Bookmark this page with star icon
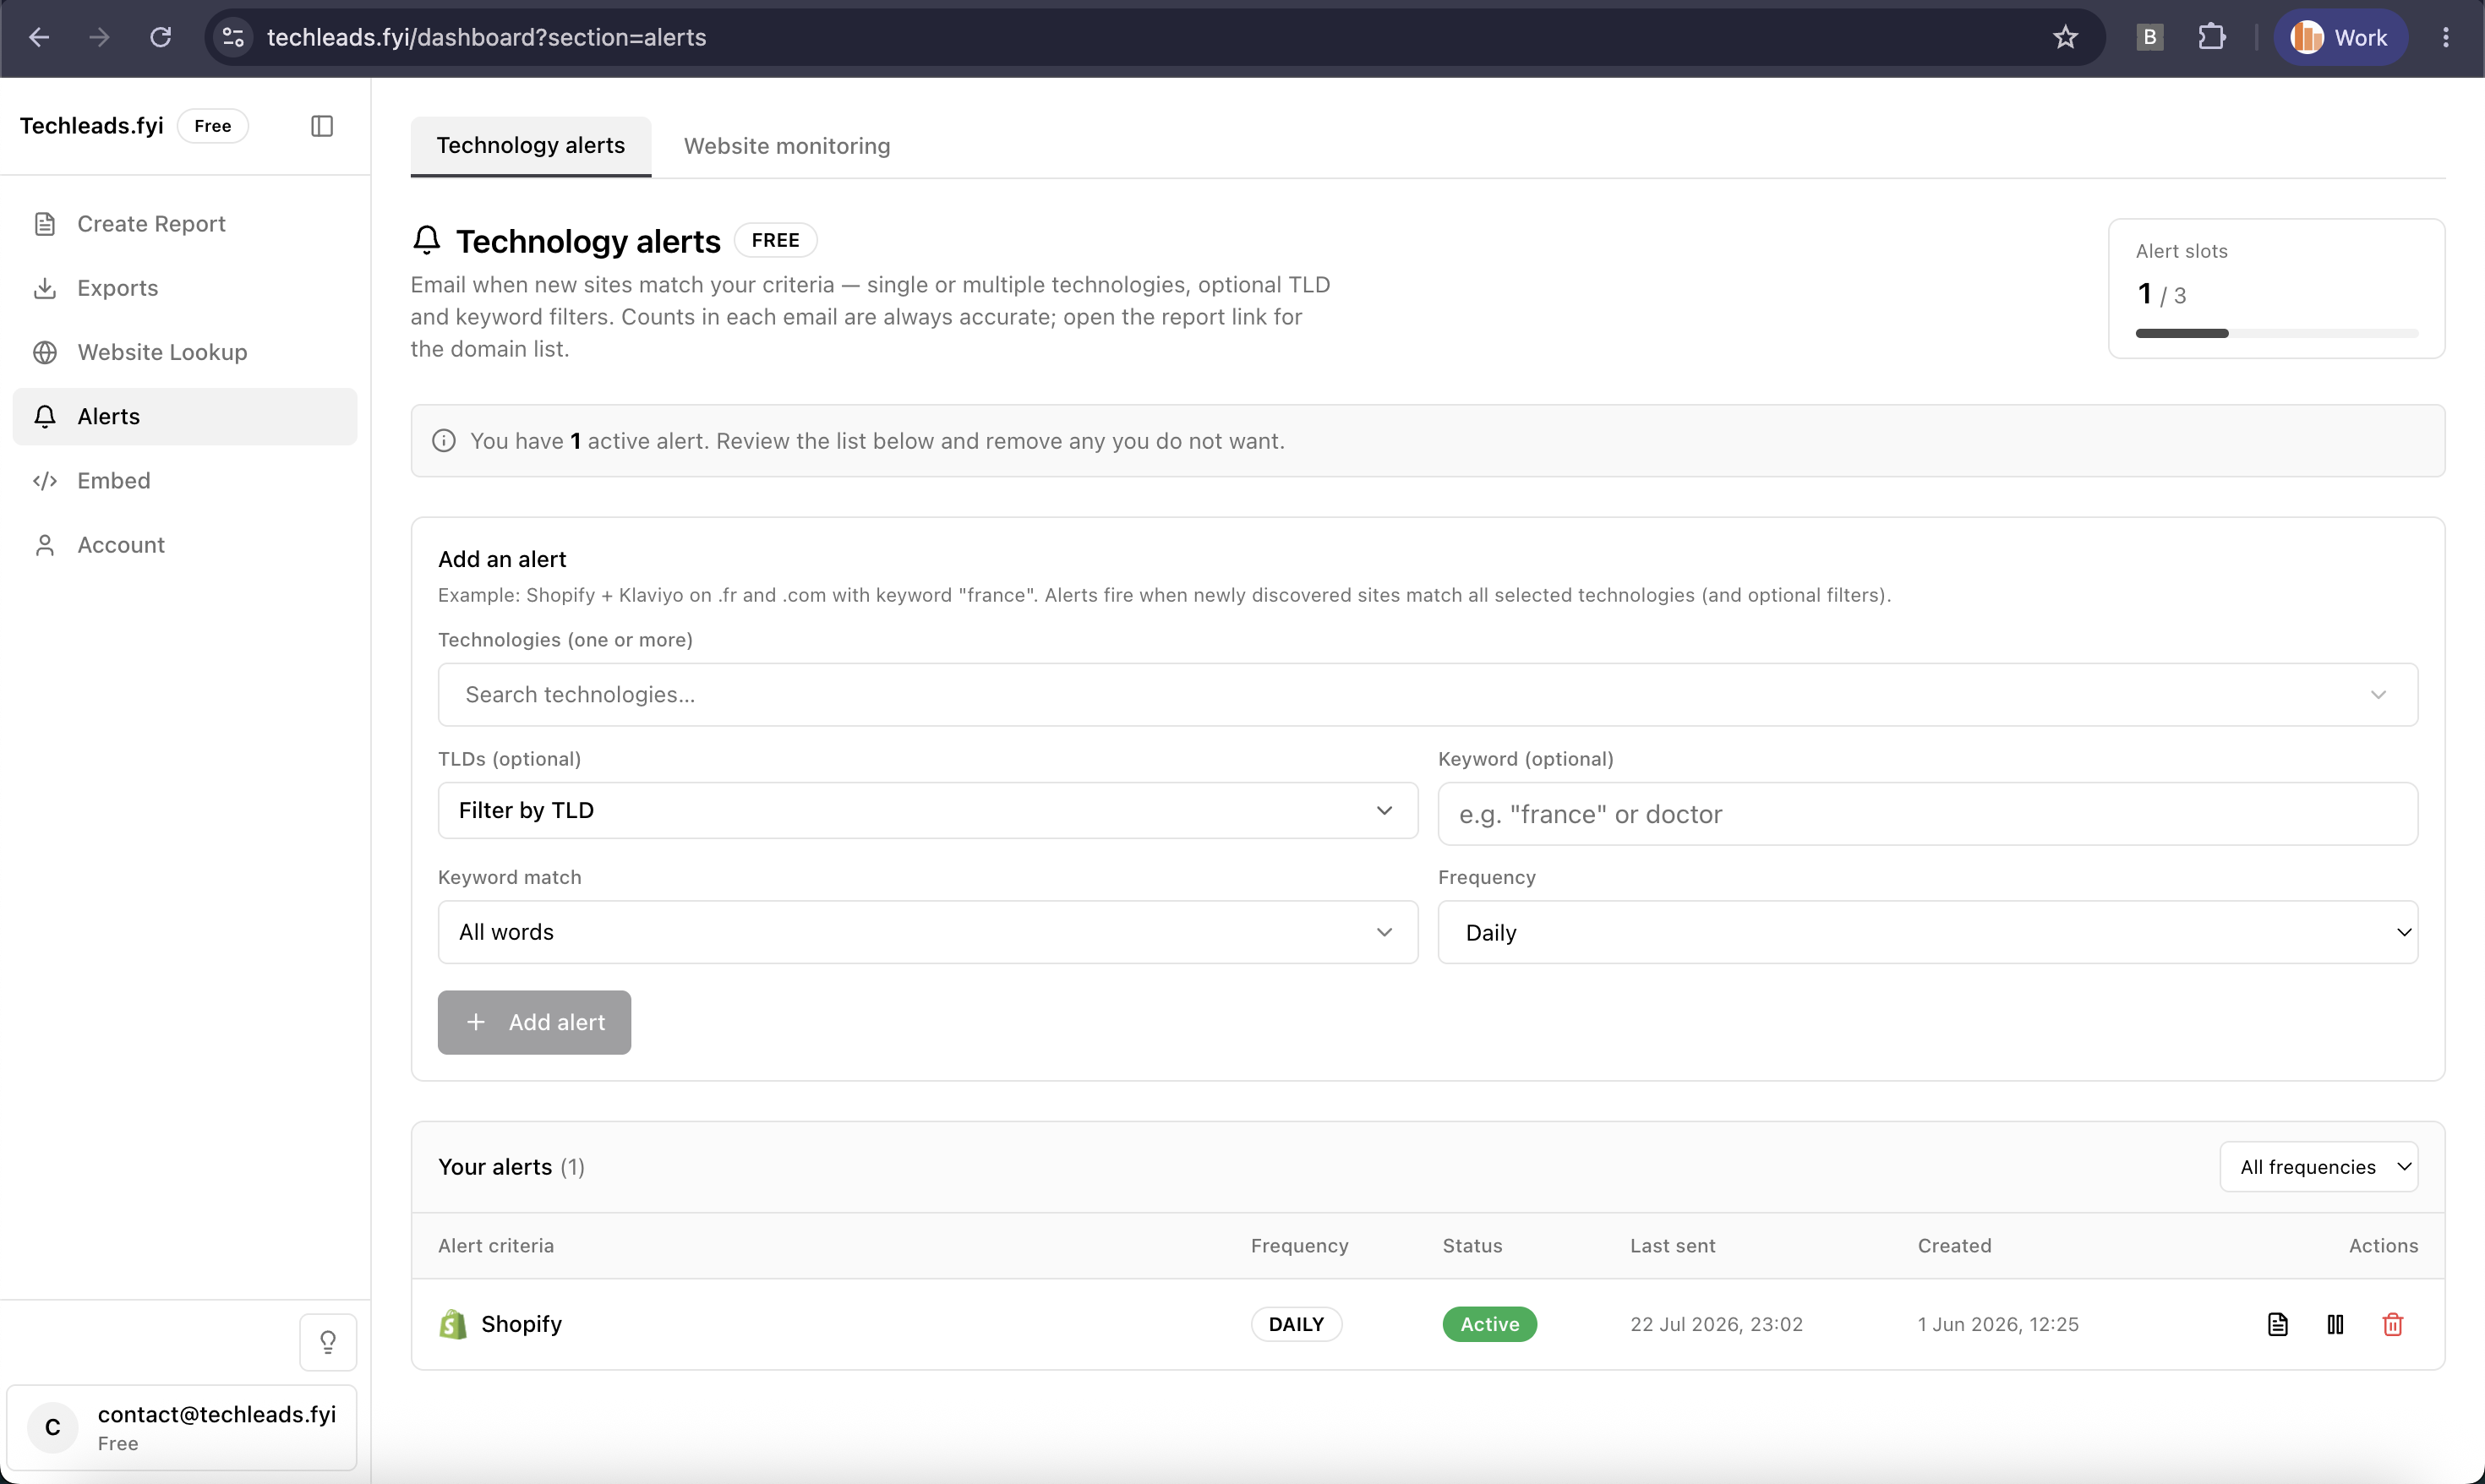 [x=2065, y=37]
